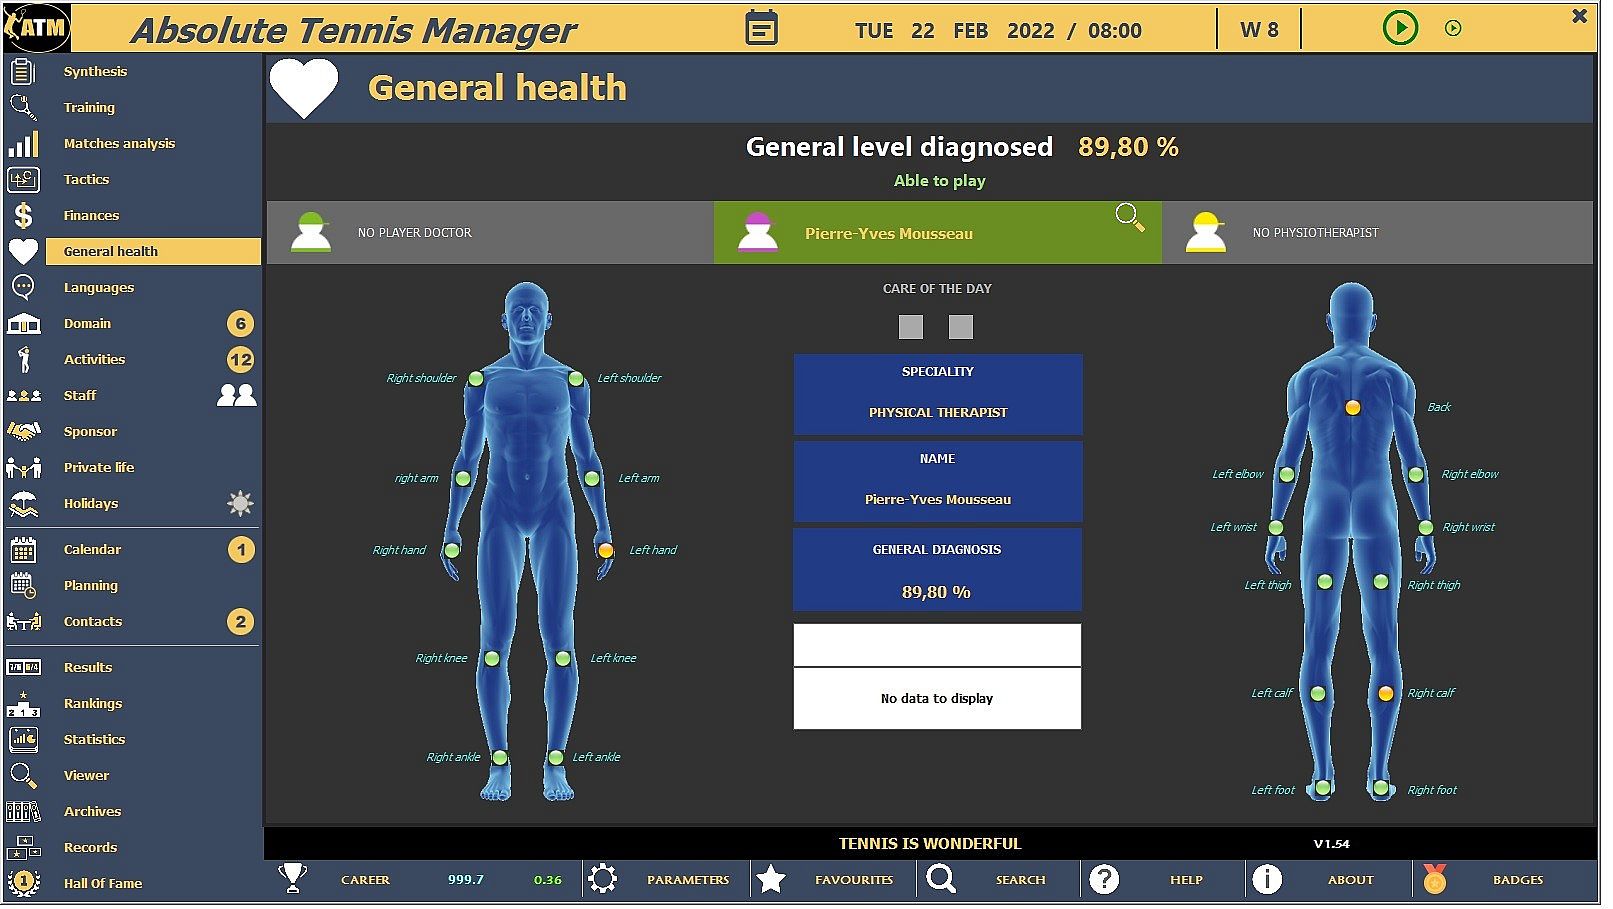Open Matches analysis
1613x909 pixels.
[x=120, y=144]
